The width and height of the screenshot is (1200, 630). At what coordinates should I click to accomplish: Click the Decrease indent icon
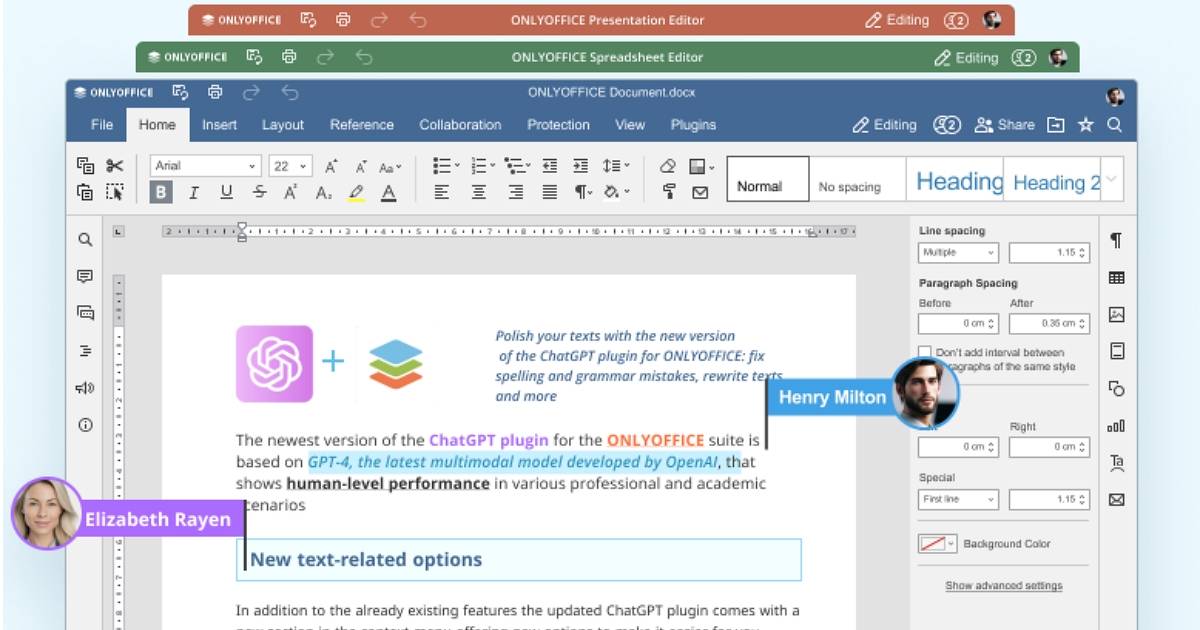549,166
